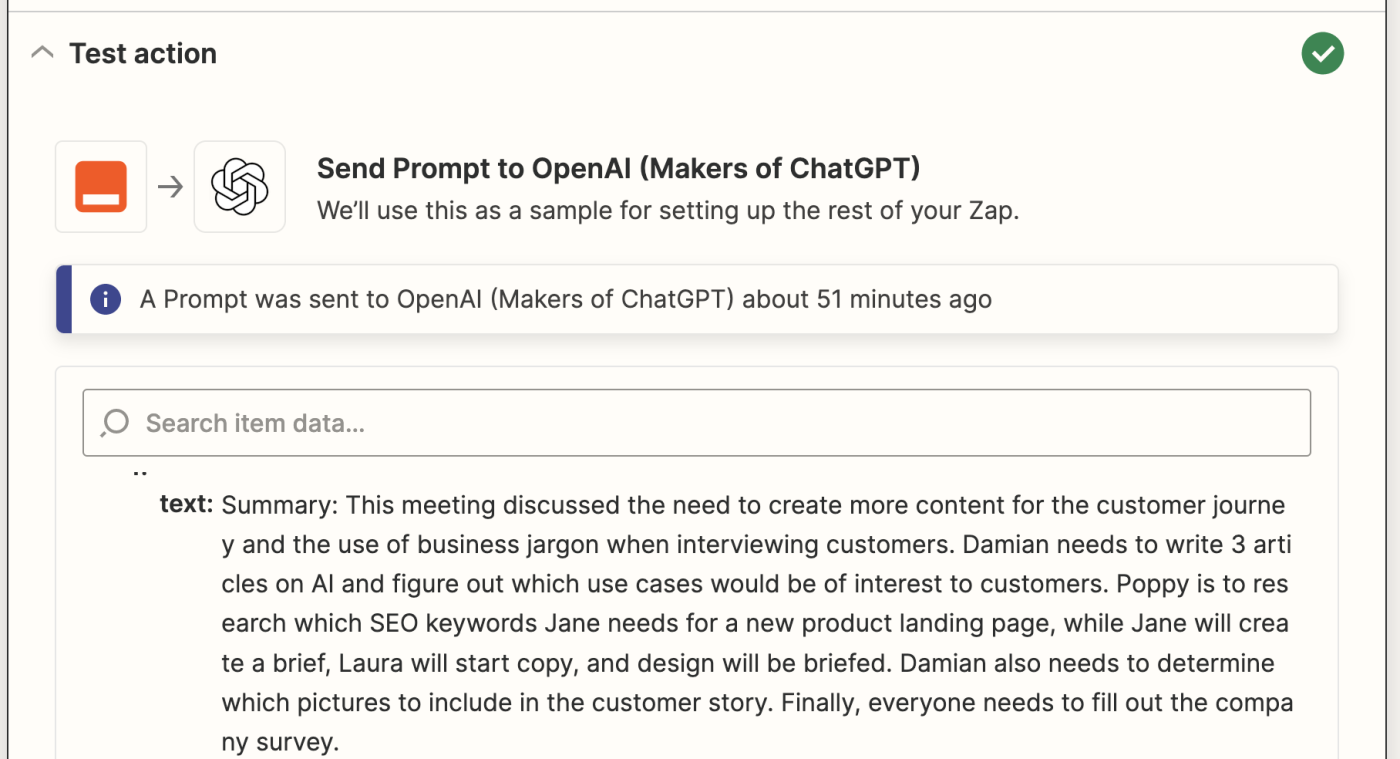This screenshot has height=759, width=1400.
Task: Click the dark blue banner accent bar
Action: (64, 299)
